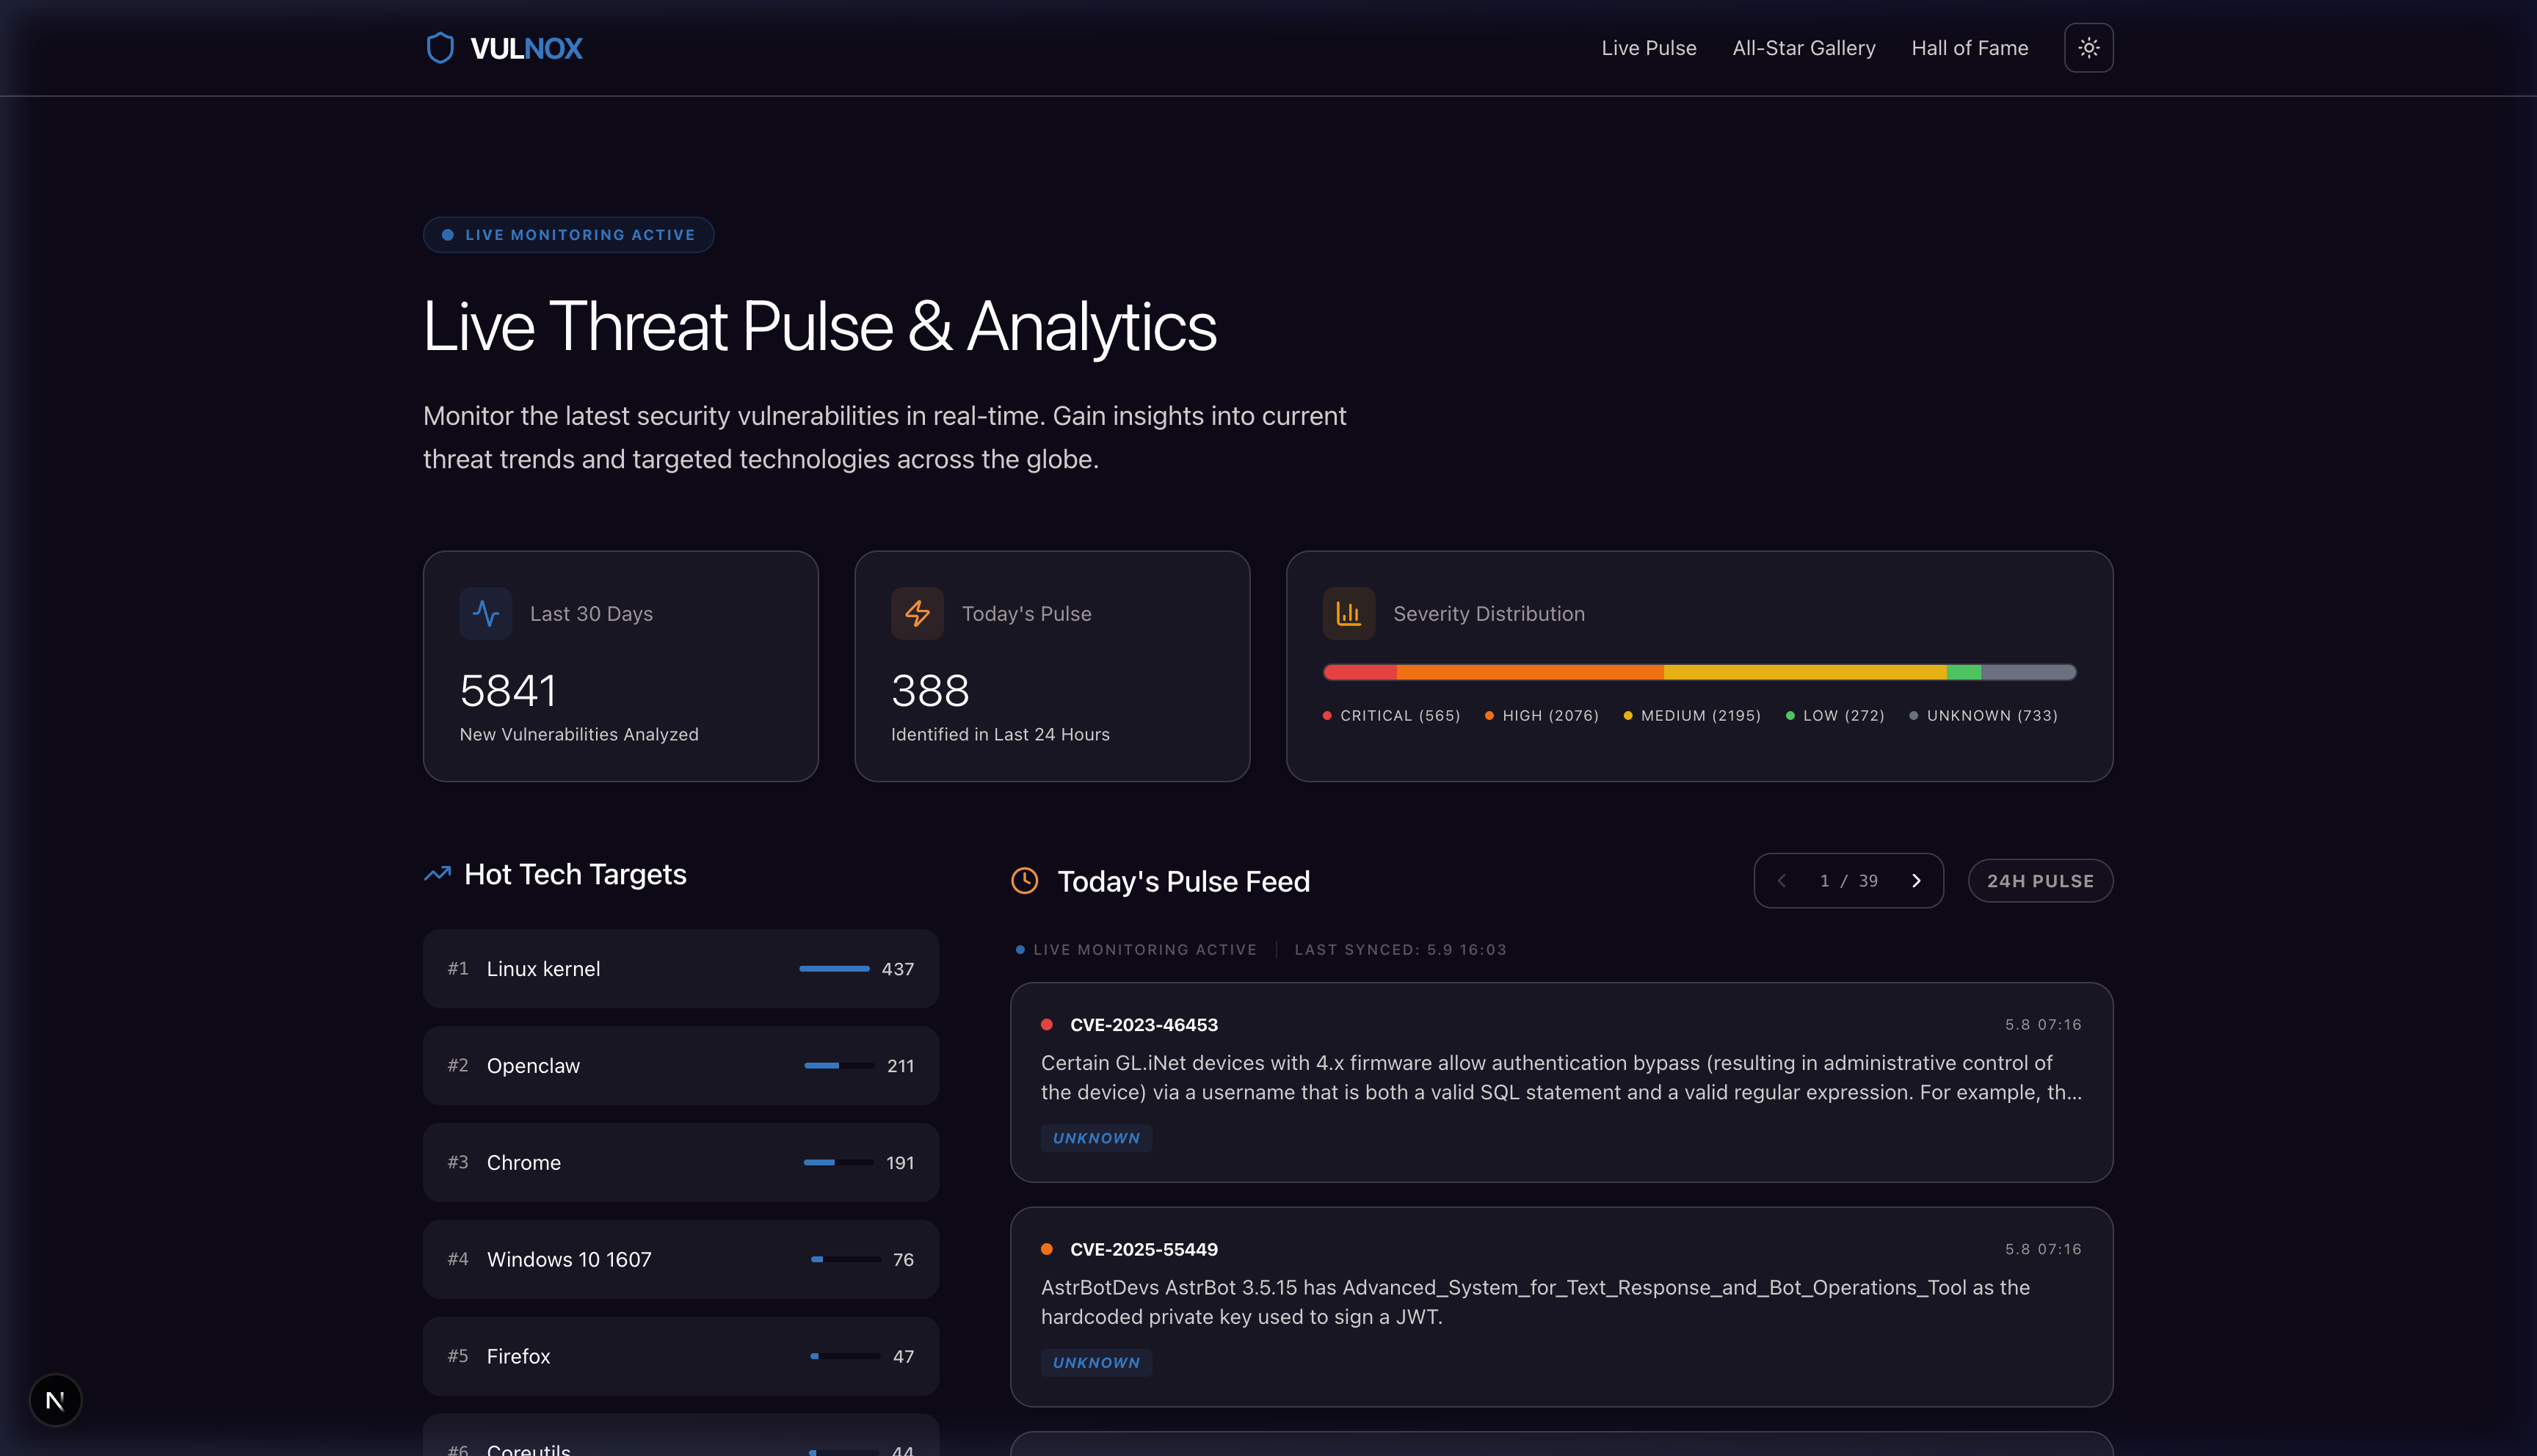Go to next feed page chevron
The image size is (2537, 1456).
pos(1916,881)
